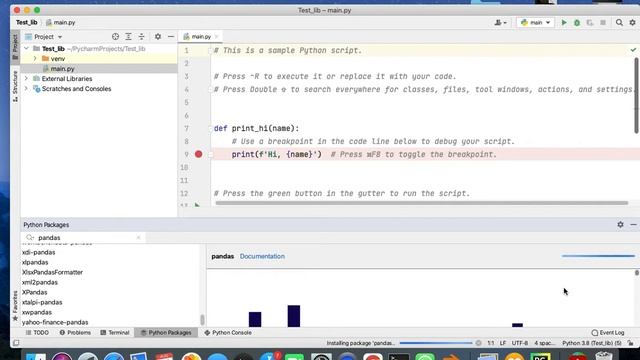Click status bar installing progress bar
The image size is (640, 360).
click(436, 343)
